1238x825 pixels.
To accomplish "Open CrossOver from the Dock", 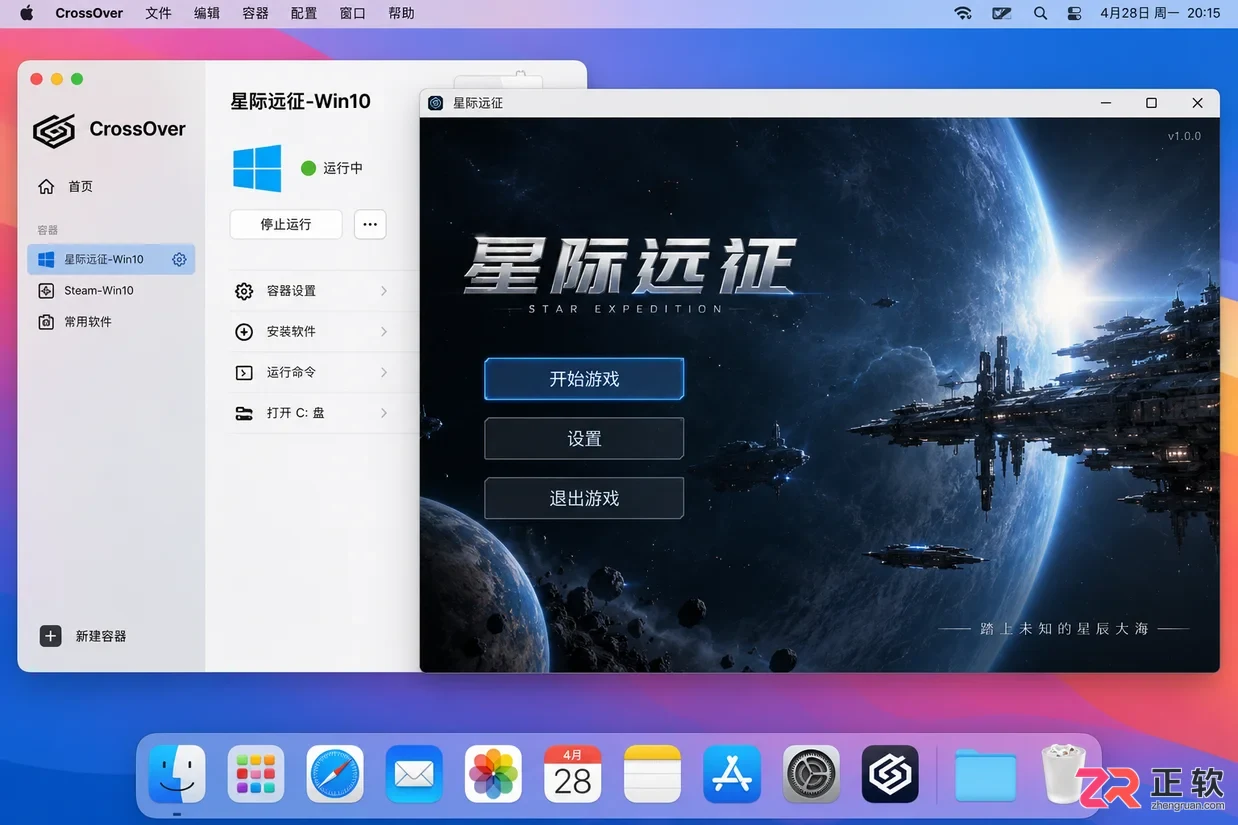I will (890, 774).
